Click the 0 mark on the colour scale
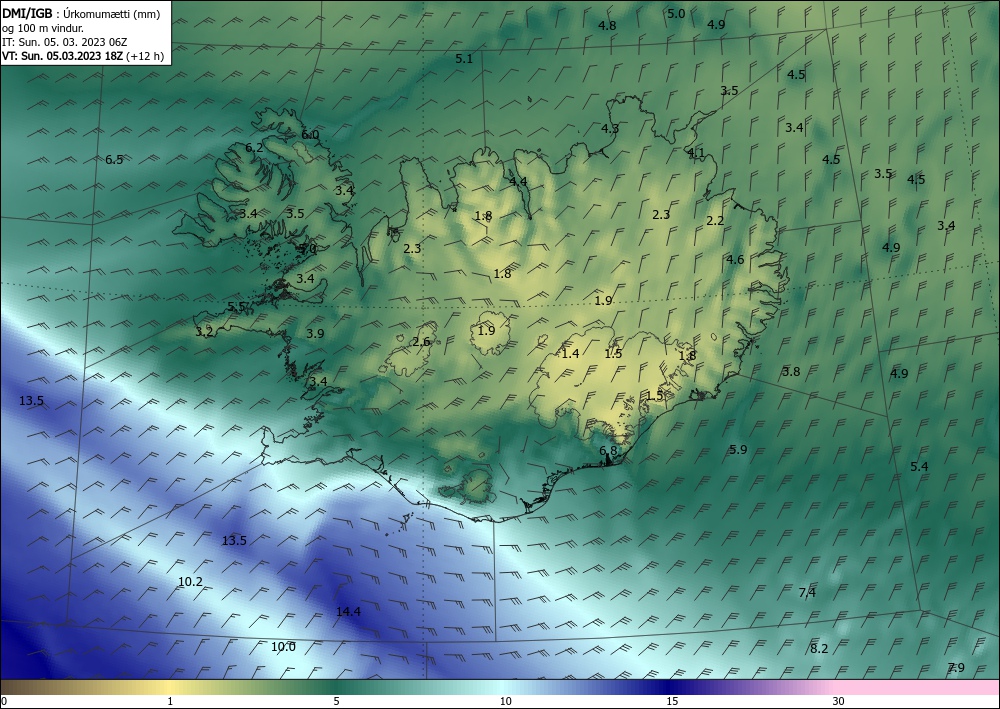Screen dimensions: 1000x709 [x=4, y=701]
